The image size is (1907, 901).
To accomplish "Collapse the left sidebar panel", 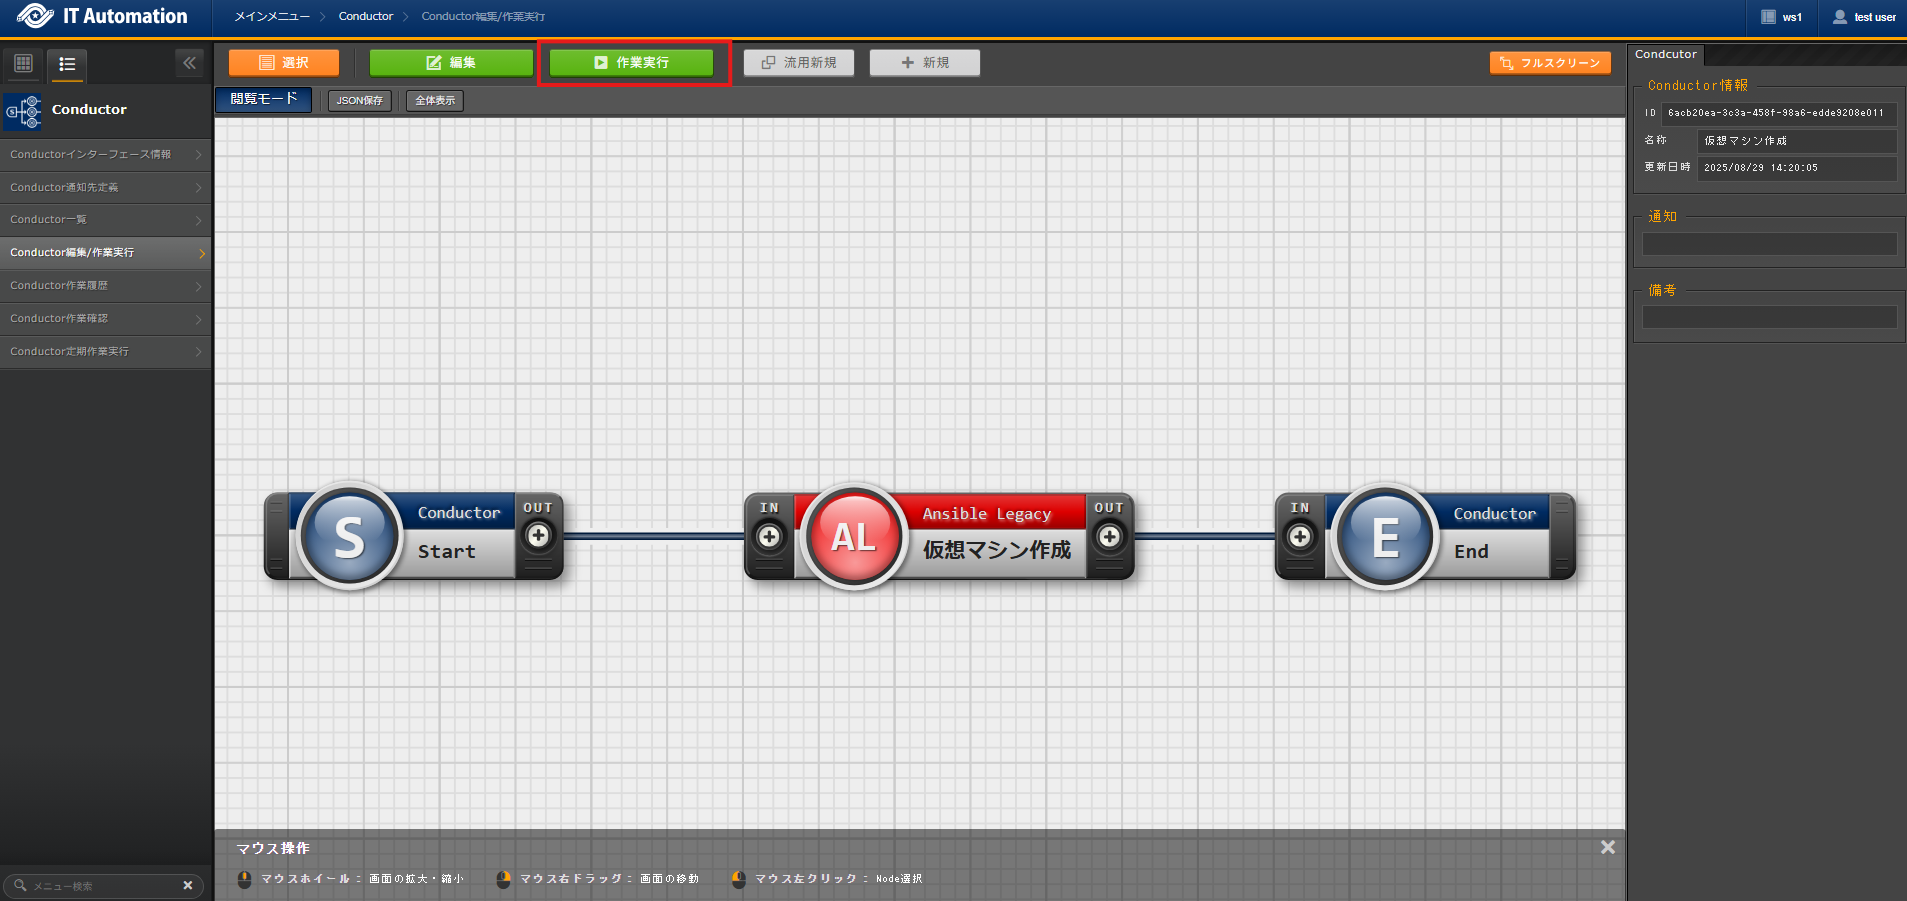I will pyautogui.click(x=189, y=63).
